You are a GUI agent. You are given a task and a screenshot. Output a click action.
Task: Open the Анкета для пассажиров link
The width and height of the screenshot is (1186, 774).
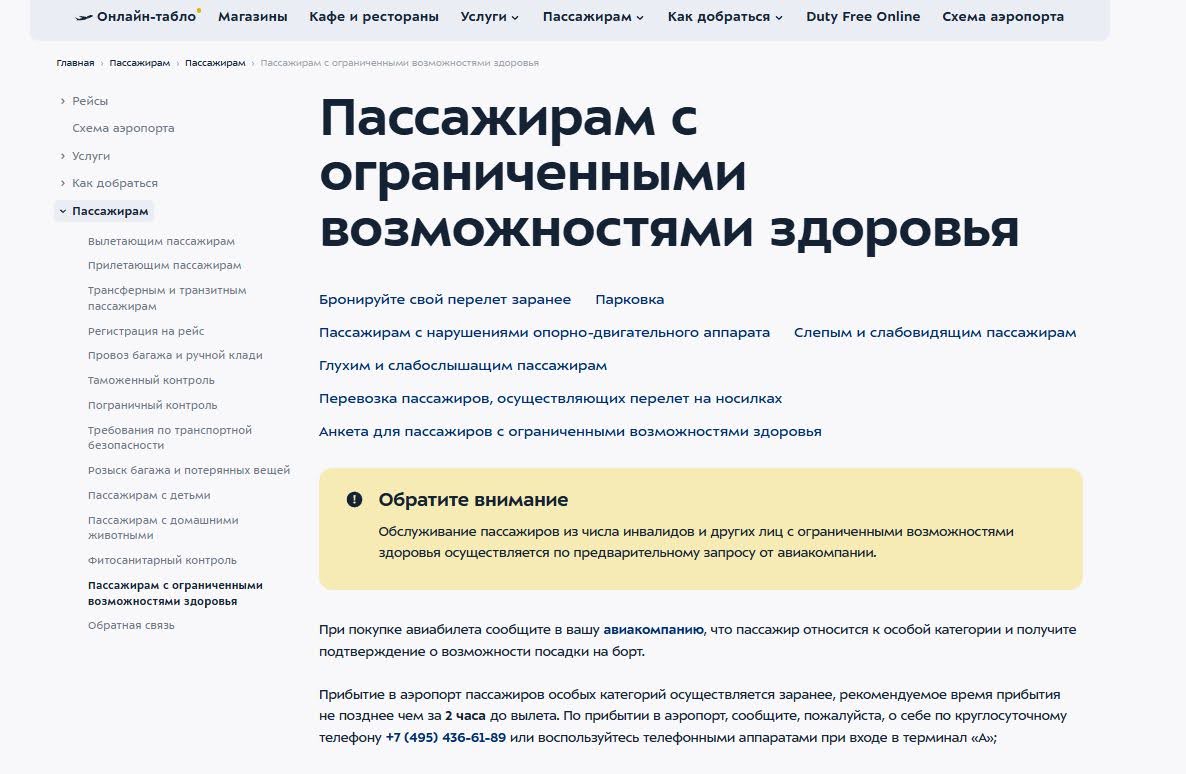[x=570, y=431]
